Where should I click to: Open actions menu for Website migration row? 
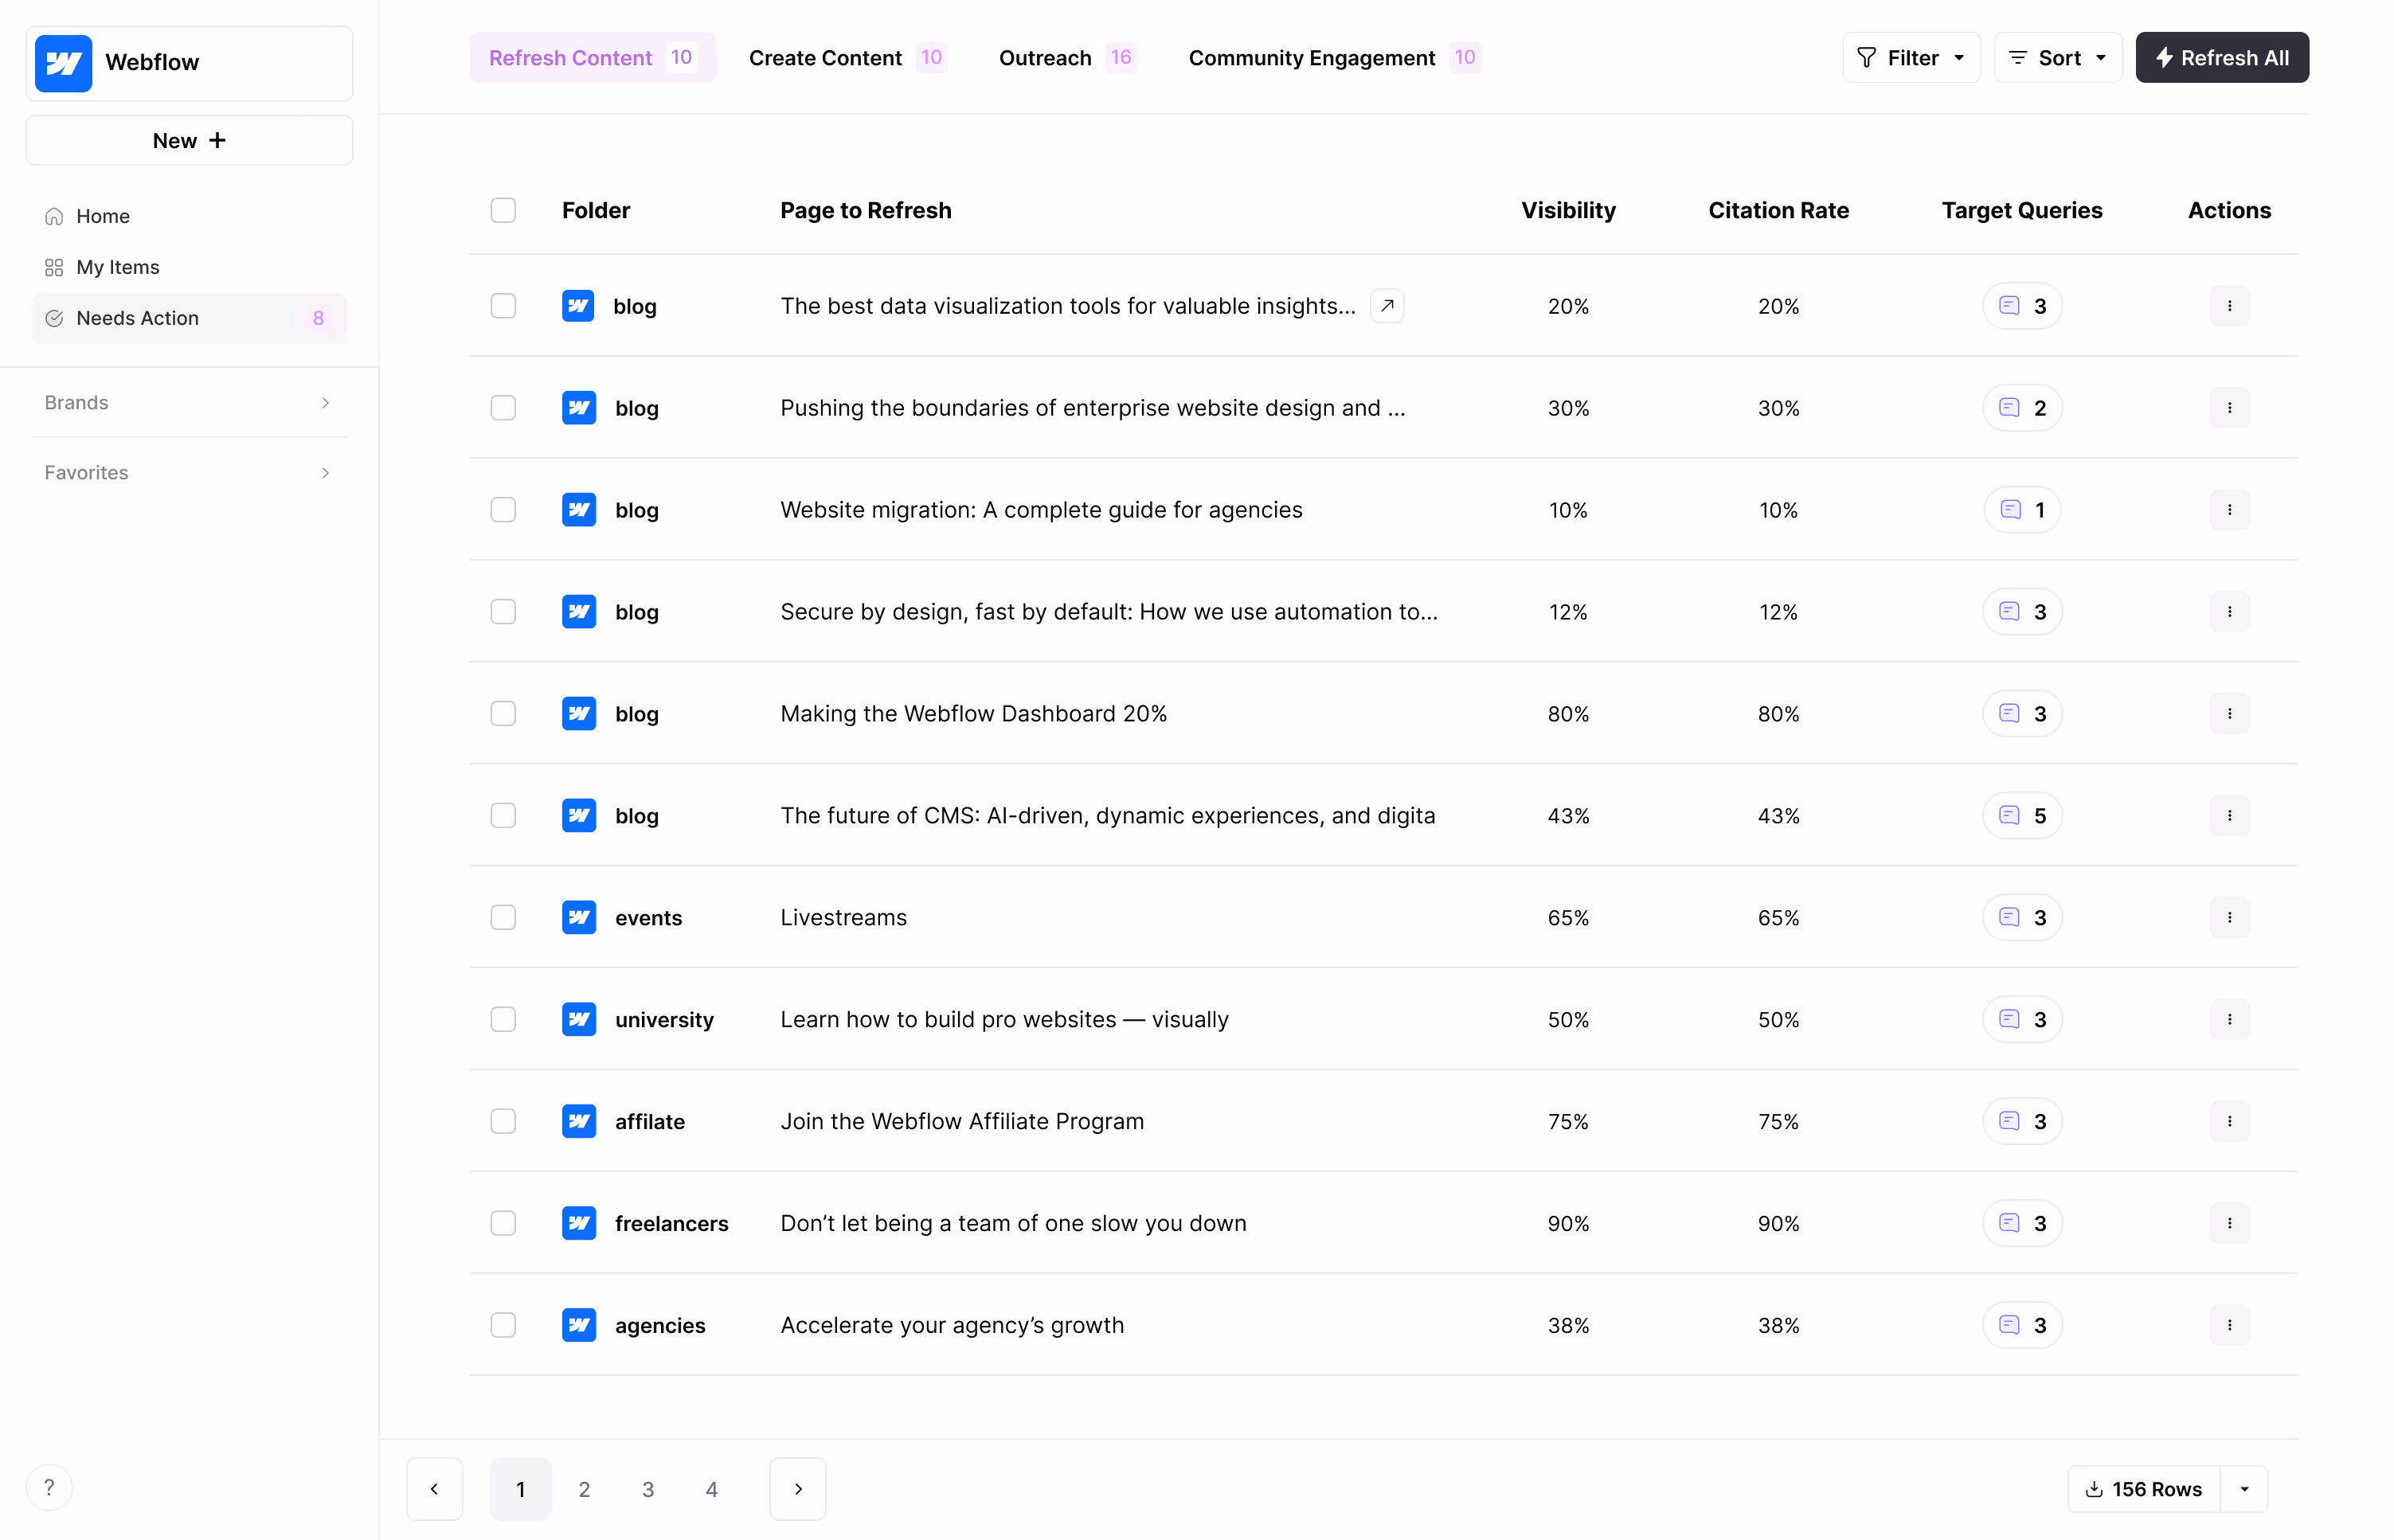point(2229,510)
